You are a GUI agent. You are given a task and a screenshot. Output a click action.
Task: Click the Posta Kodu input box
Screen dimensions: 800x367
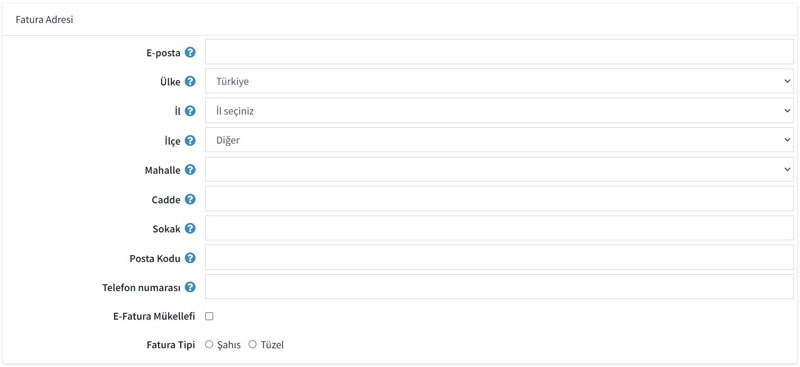click(x=499, y=257)
